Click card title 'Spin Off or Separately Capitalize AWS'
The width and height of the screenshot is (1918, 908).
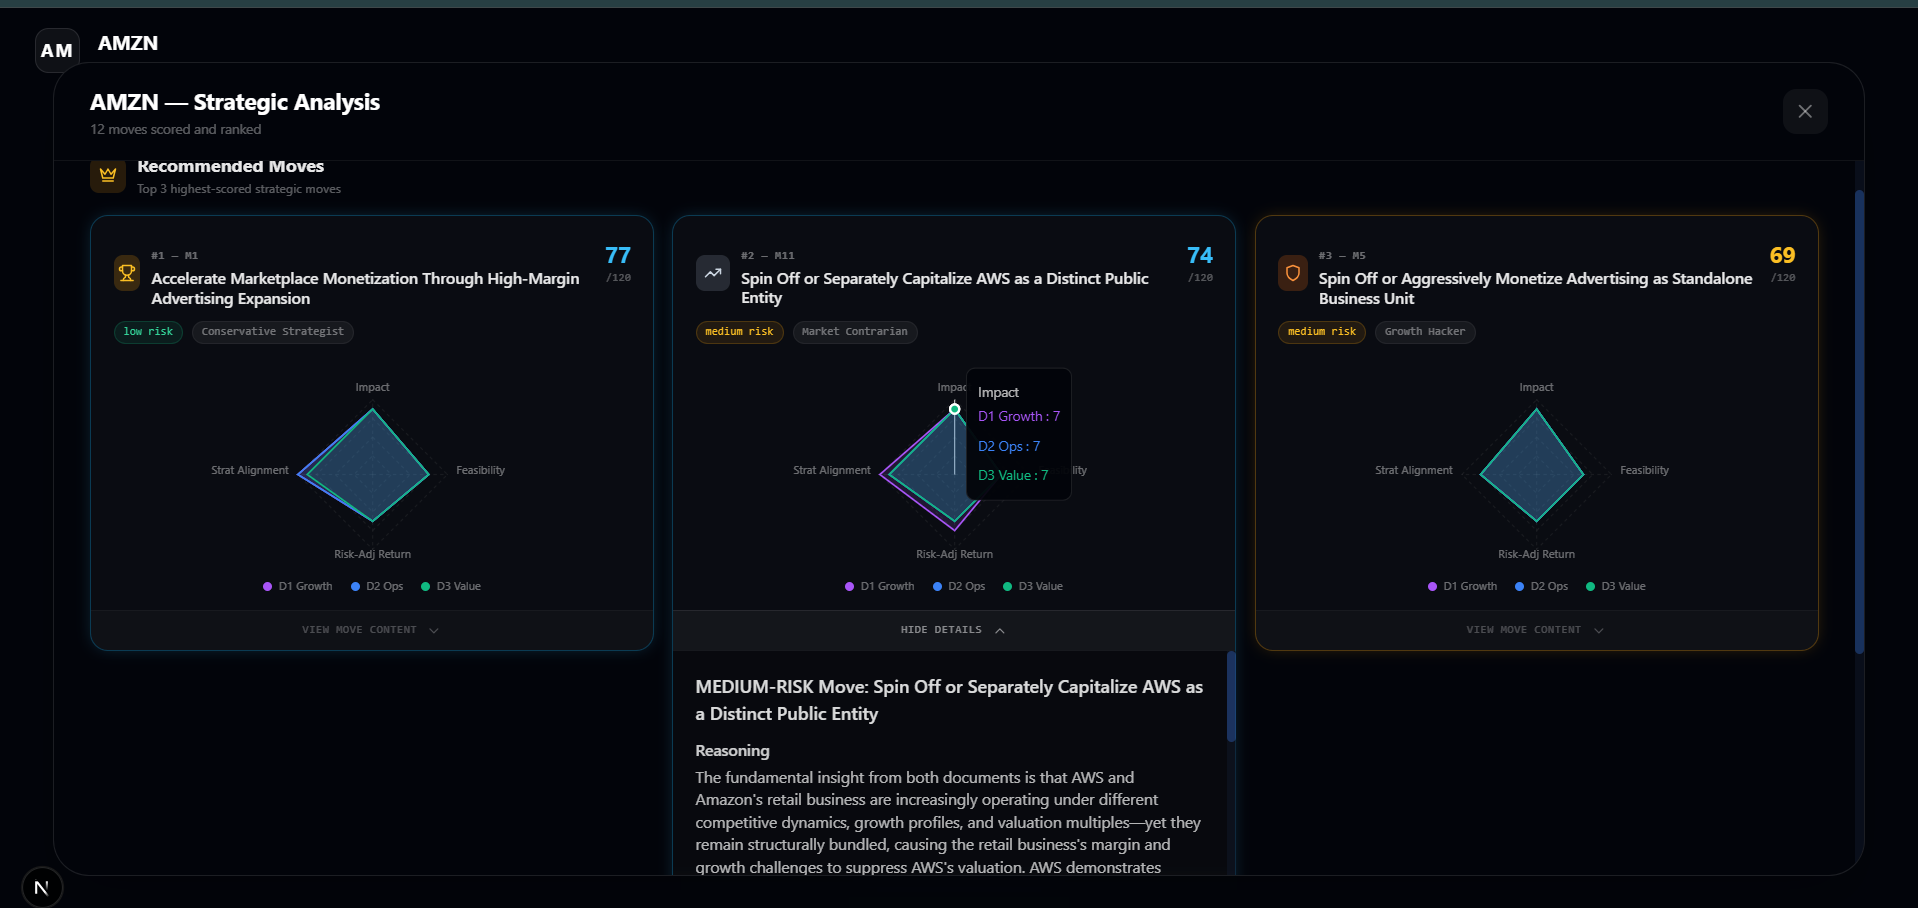point(944,288)
